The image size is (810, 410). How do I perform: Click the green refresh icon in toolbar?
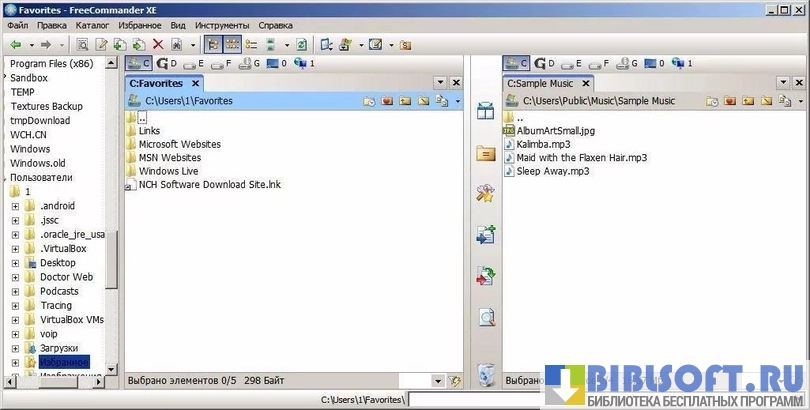[301, 45]
